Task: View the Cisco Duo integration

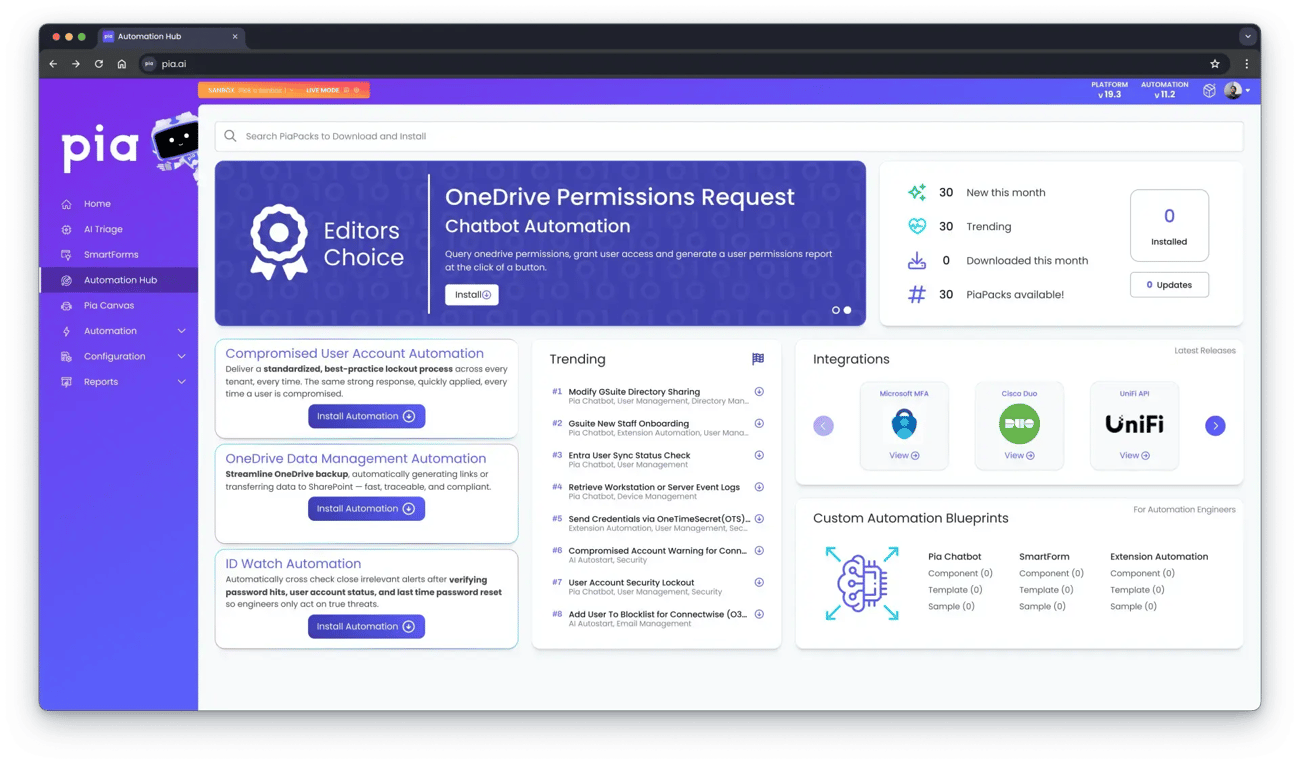Action: tap(1019, 455)
